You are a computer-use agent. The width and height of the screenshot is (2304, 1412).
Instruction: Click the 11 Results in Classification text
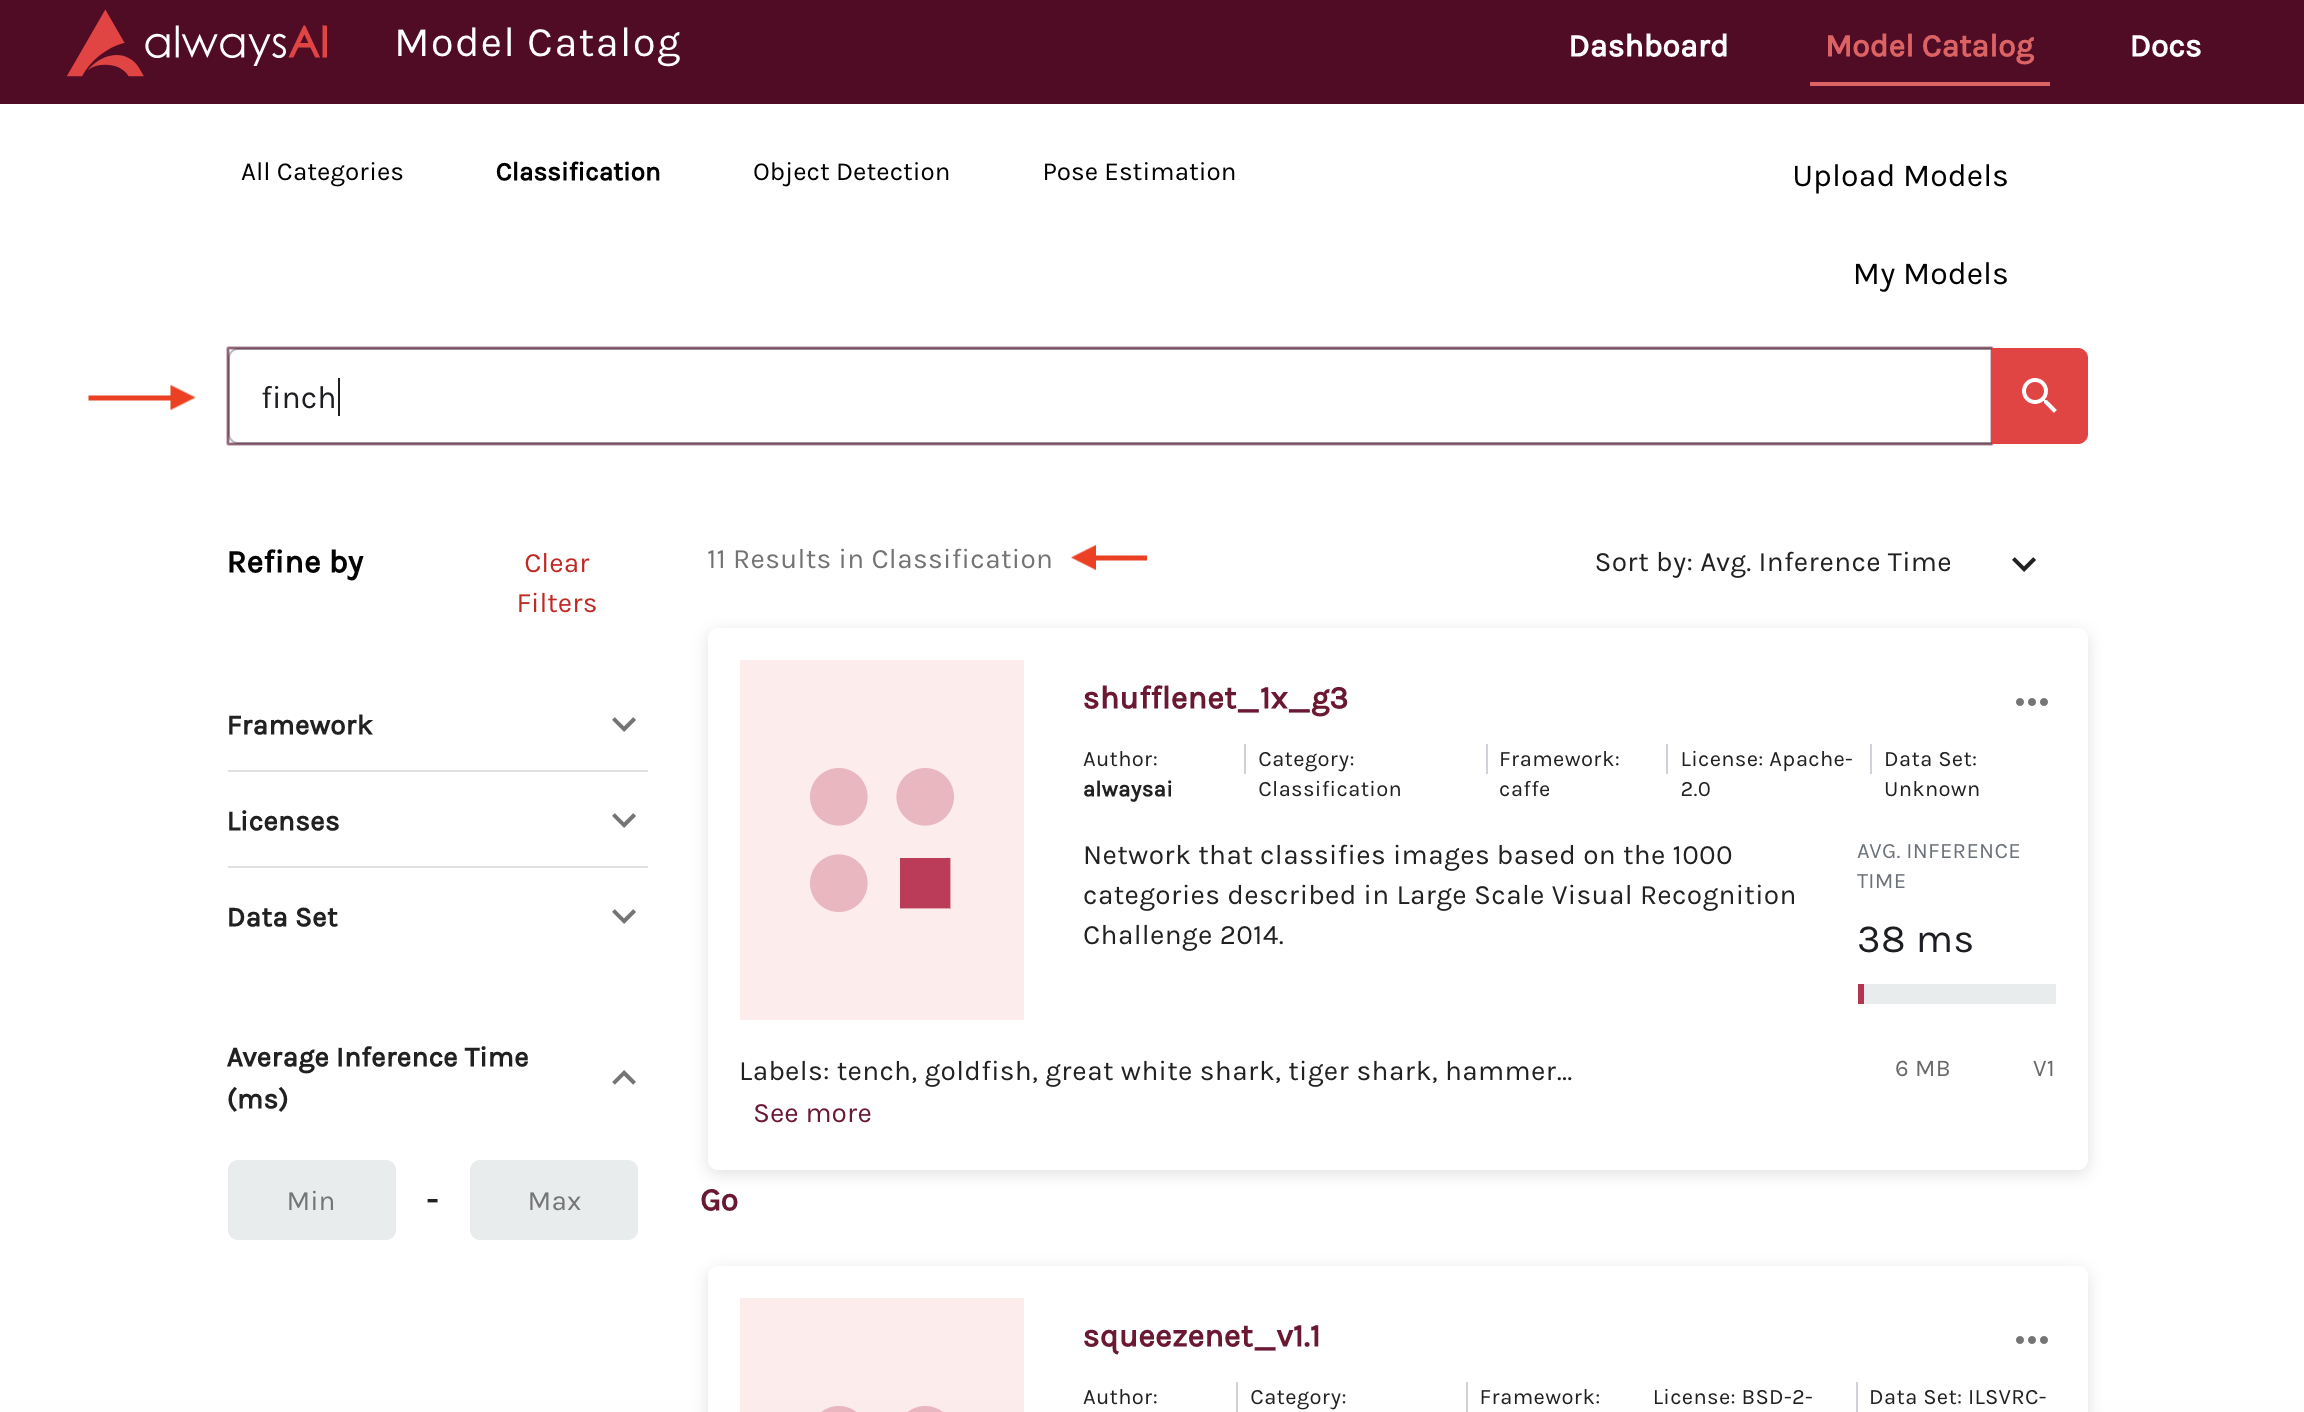[x=879, y=559]
